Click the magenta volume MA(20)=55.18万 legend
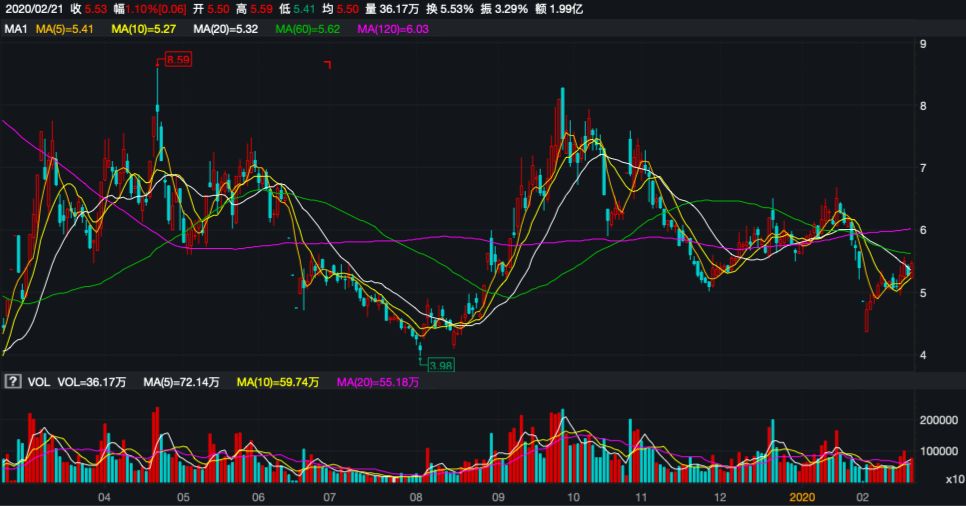This screenshot has height=506, width=966. point(378,382)
